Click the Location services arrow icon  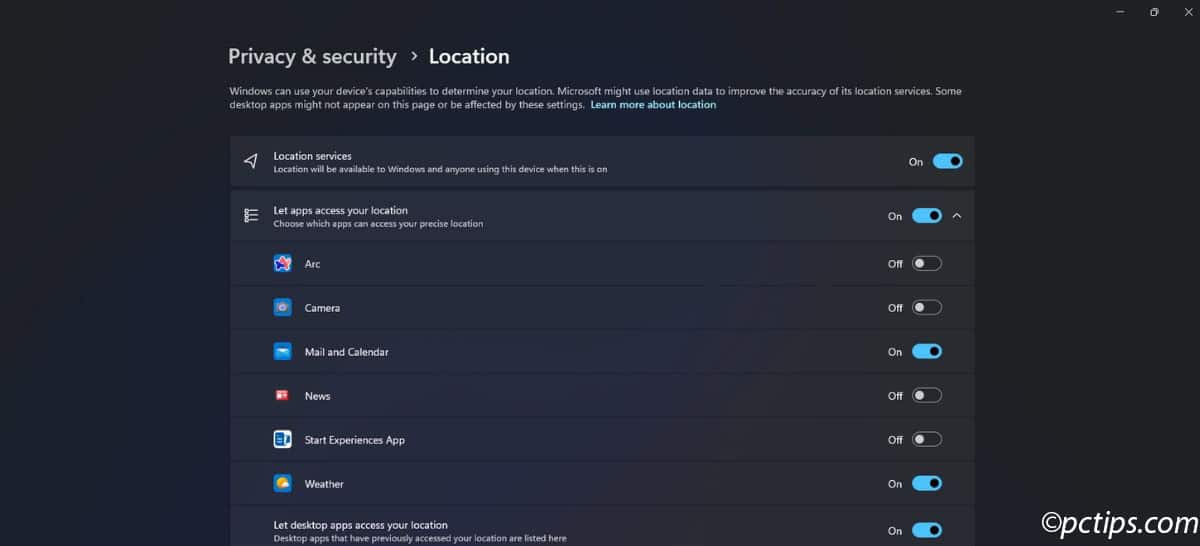[x=251, y=161]
